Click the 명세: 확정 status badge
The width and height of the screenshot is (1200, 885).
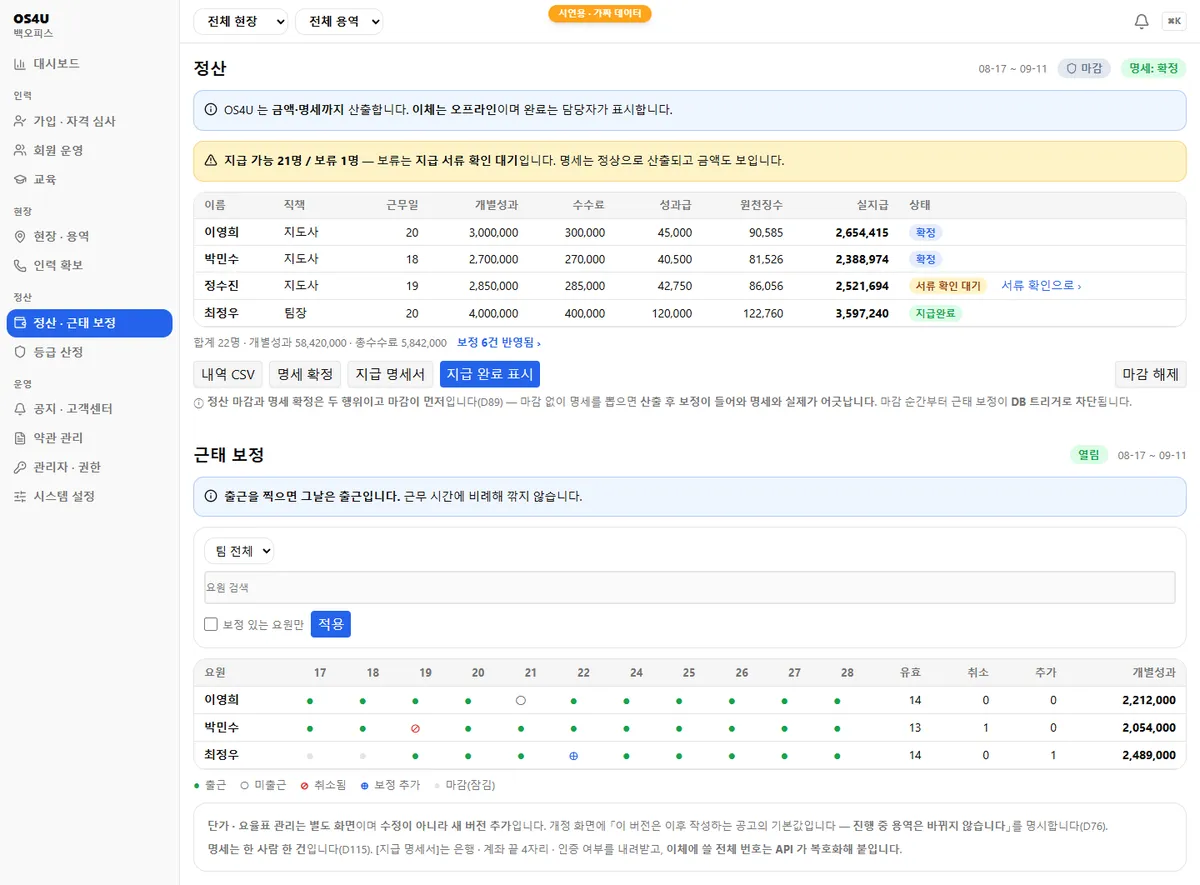tap(1153, 69)
